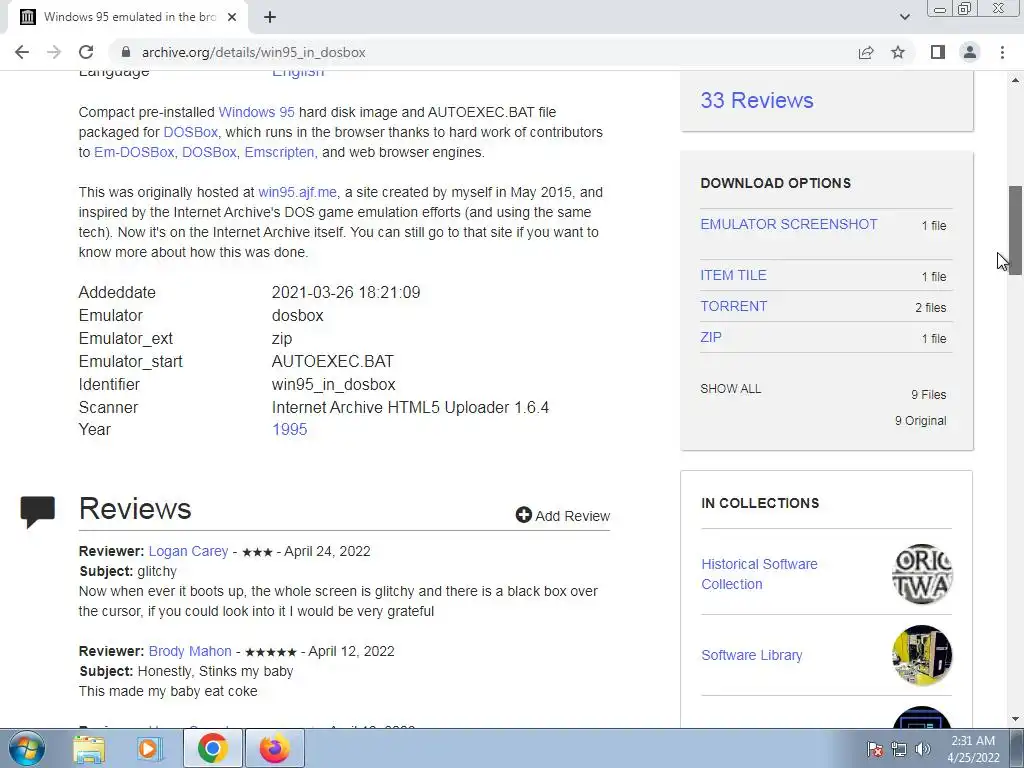Image resolution: width=1024 pixels, height=768 pixels.
Task: Open reviewer Brody Mahon's profile
Action: click(x=190, y=651)
